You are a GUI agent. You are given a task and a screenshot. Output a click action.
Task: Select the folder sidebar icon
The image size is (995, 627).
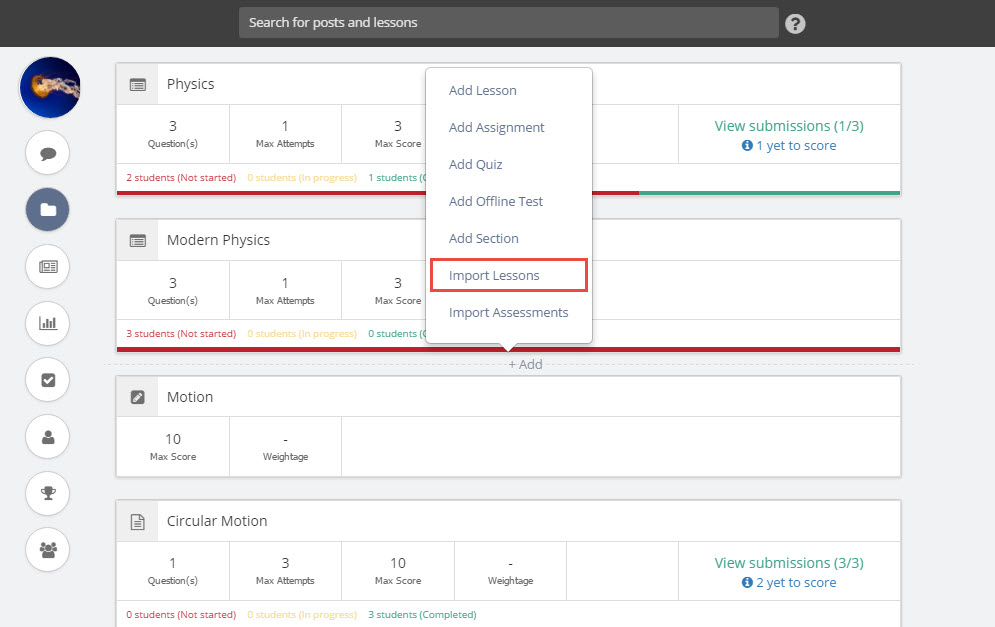(48, 209)
